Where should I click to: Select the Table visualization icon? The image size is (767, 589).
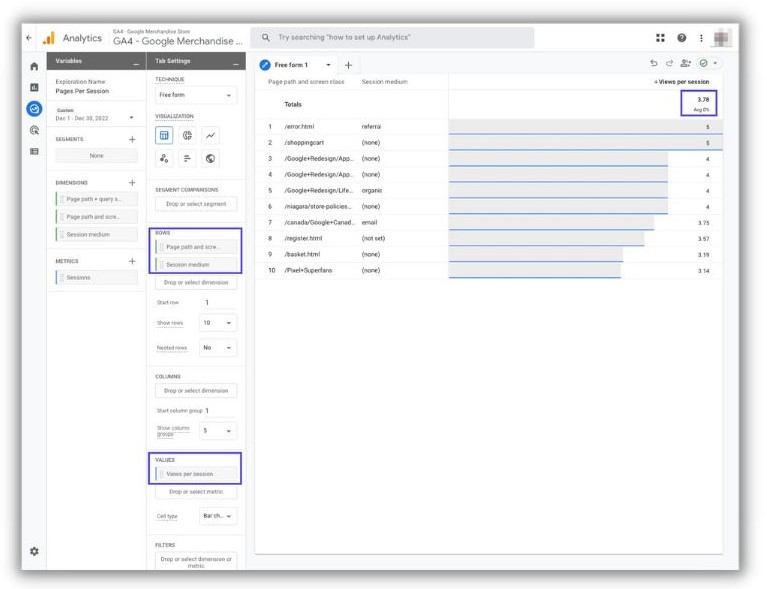[164, 136]
